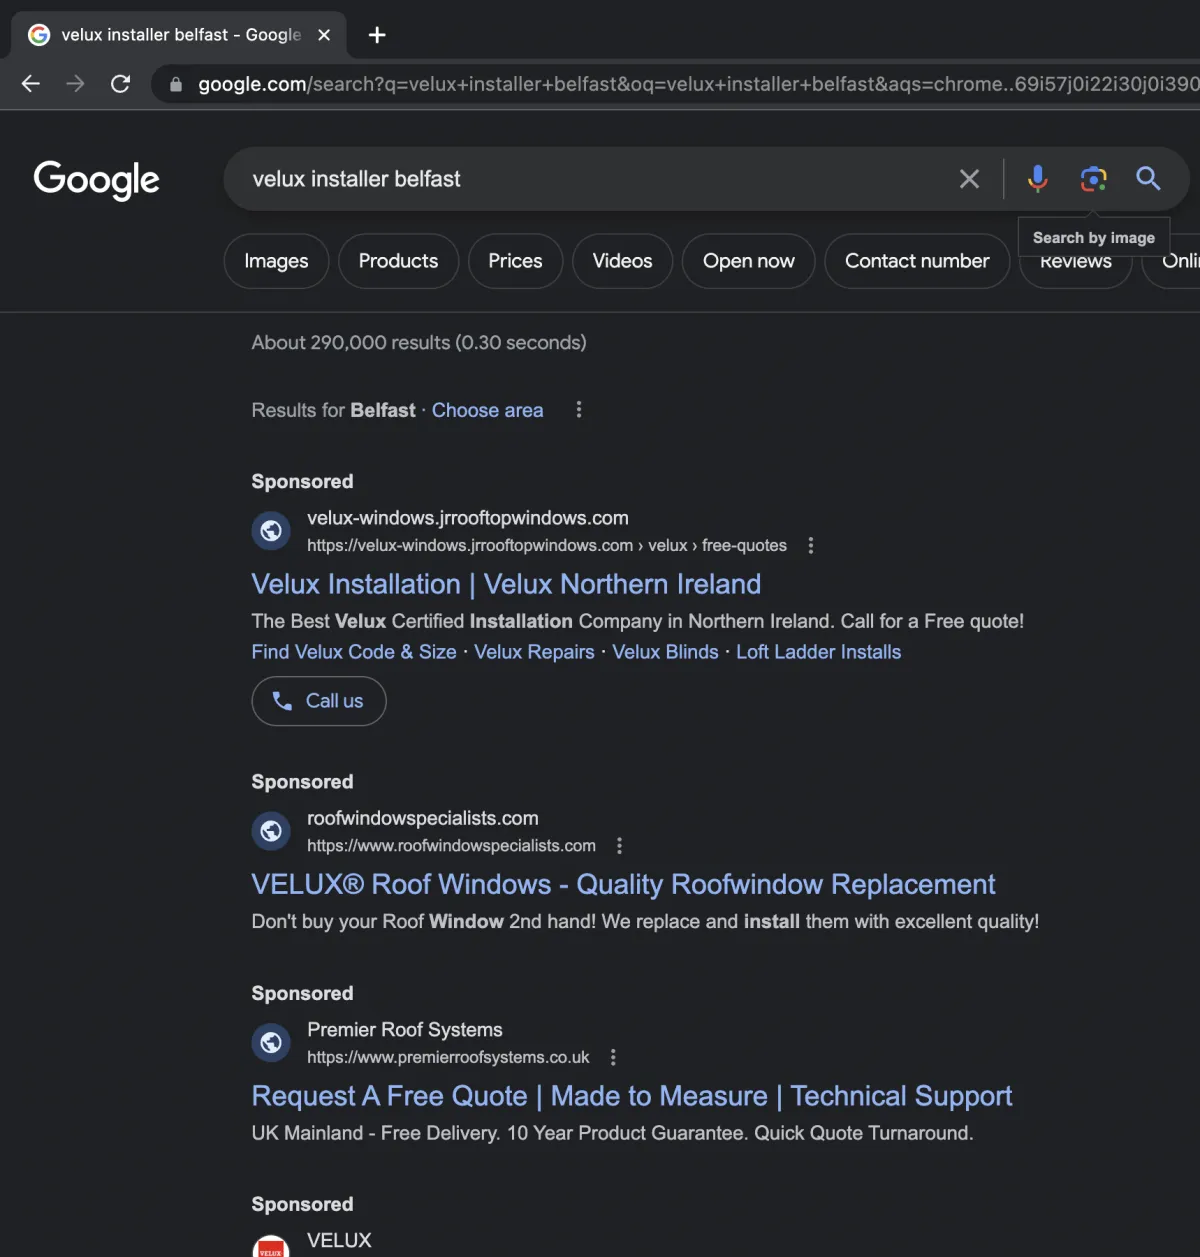Click the VELUX advertiser name at the bottom
The width and height of the screenshot is (1200, 1257).
pyautogui.click(x=339, y=1241)
